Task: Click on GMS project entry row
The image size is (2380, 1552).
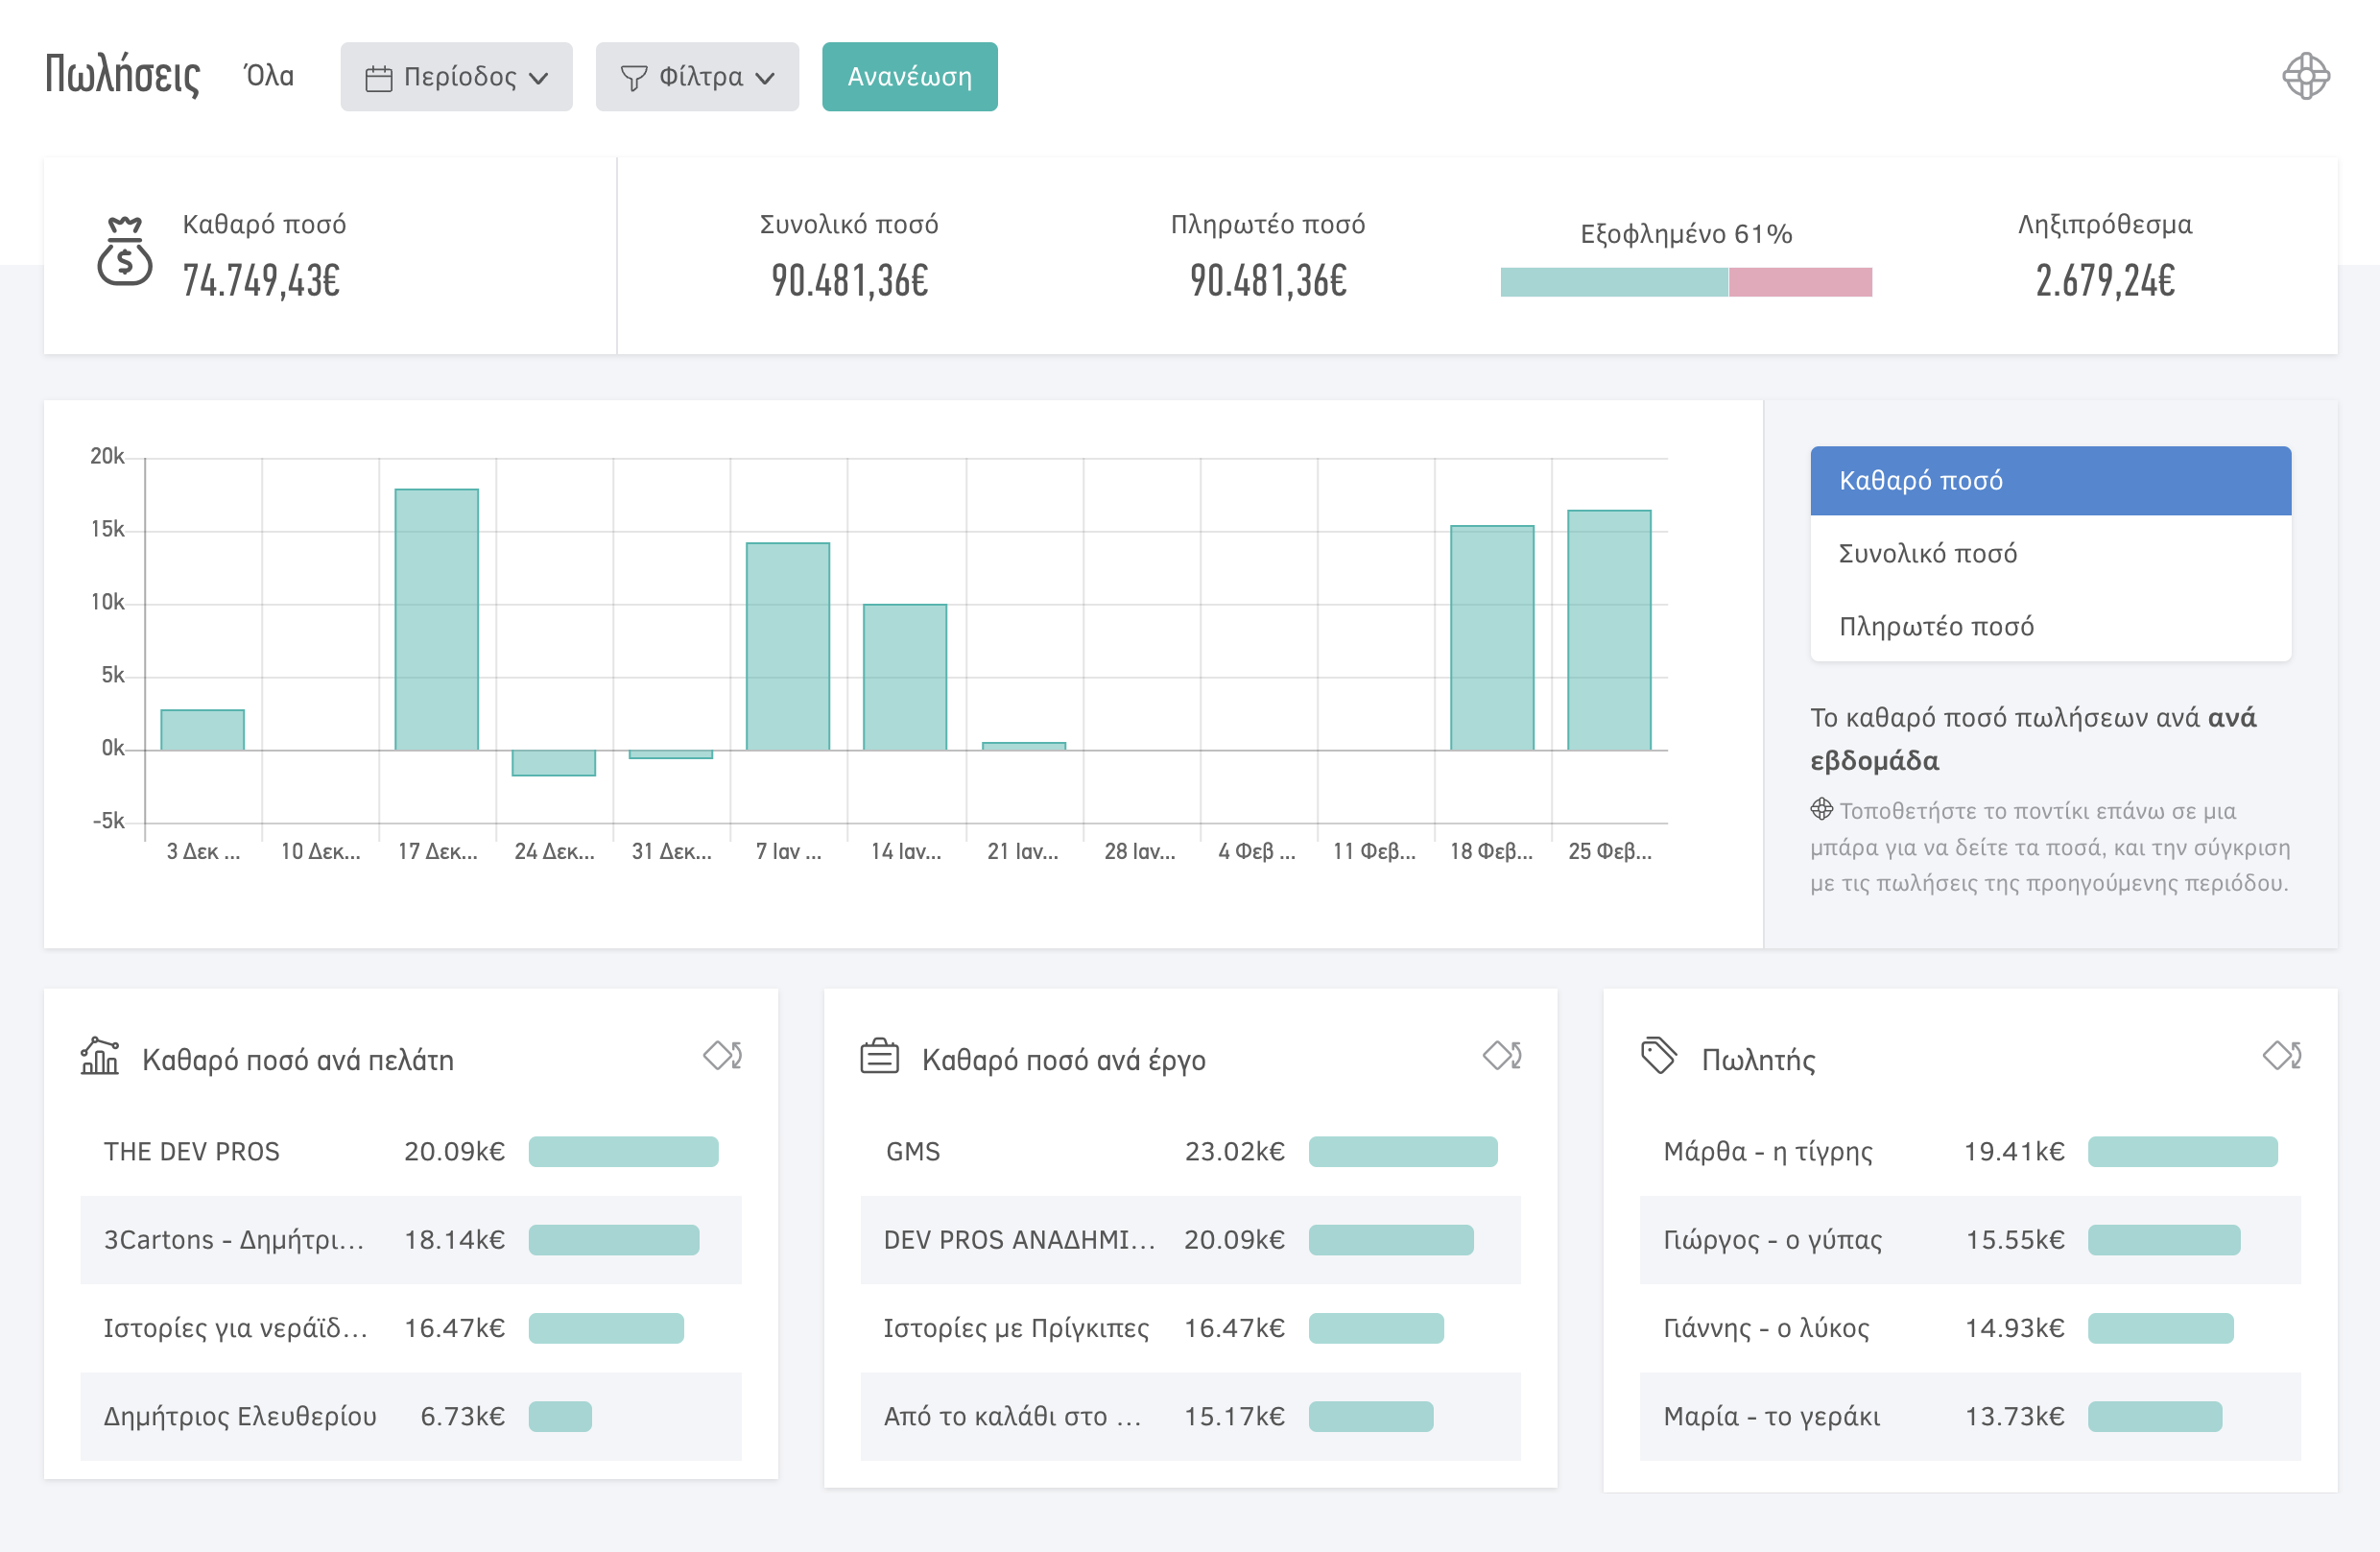Action: [1190, 1150]
